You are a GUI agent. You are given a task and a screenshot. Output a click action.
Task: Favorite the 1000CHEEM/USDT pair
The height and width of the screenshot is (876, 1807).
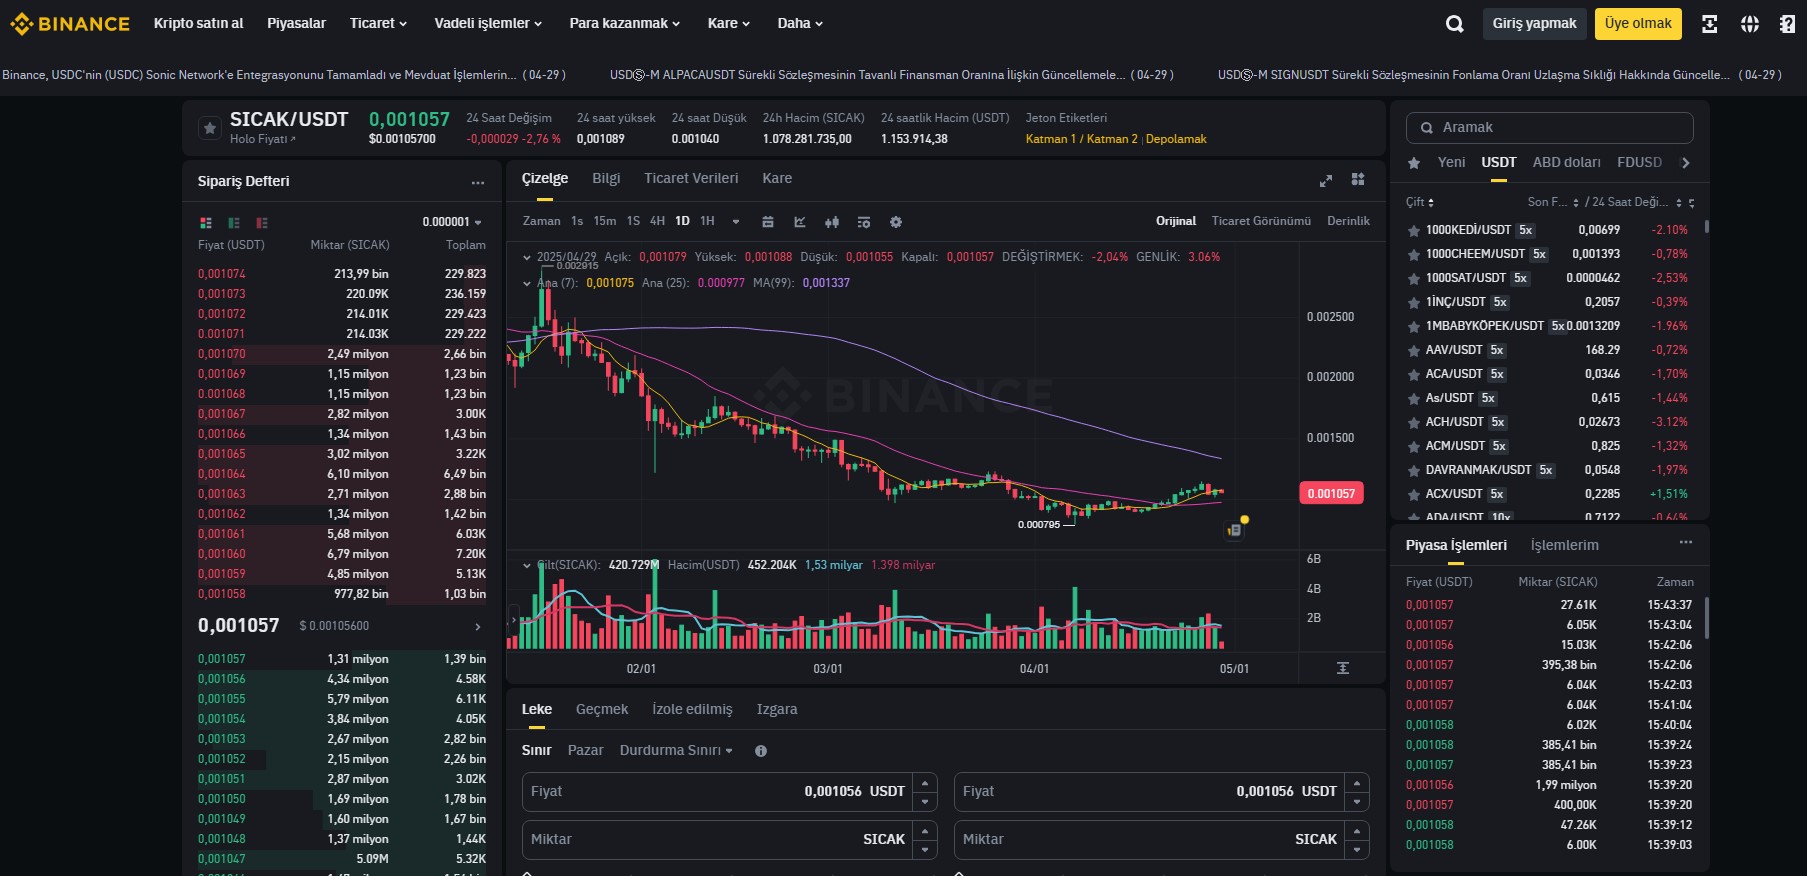coord(1414,254)
